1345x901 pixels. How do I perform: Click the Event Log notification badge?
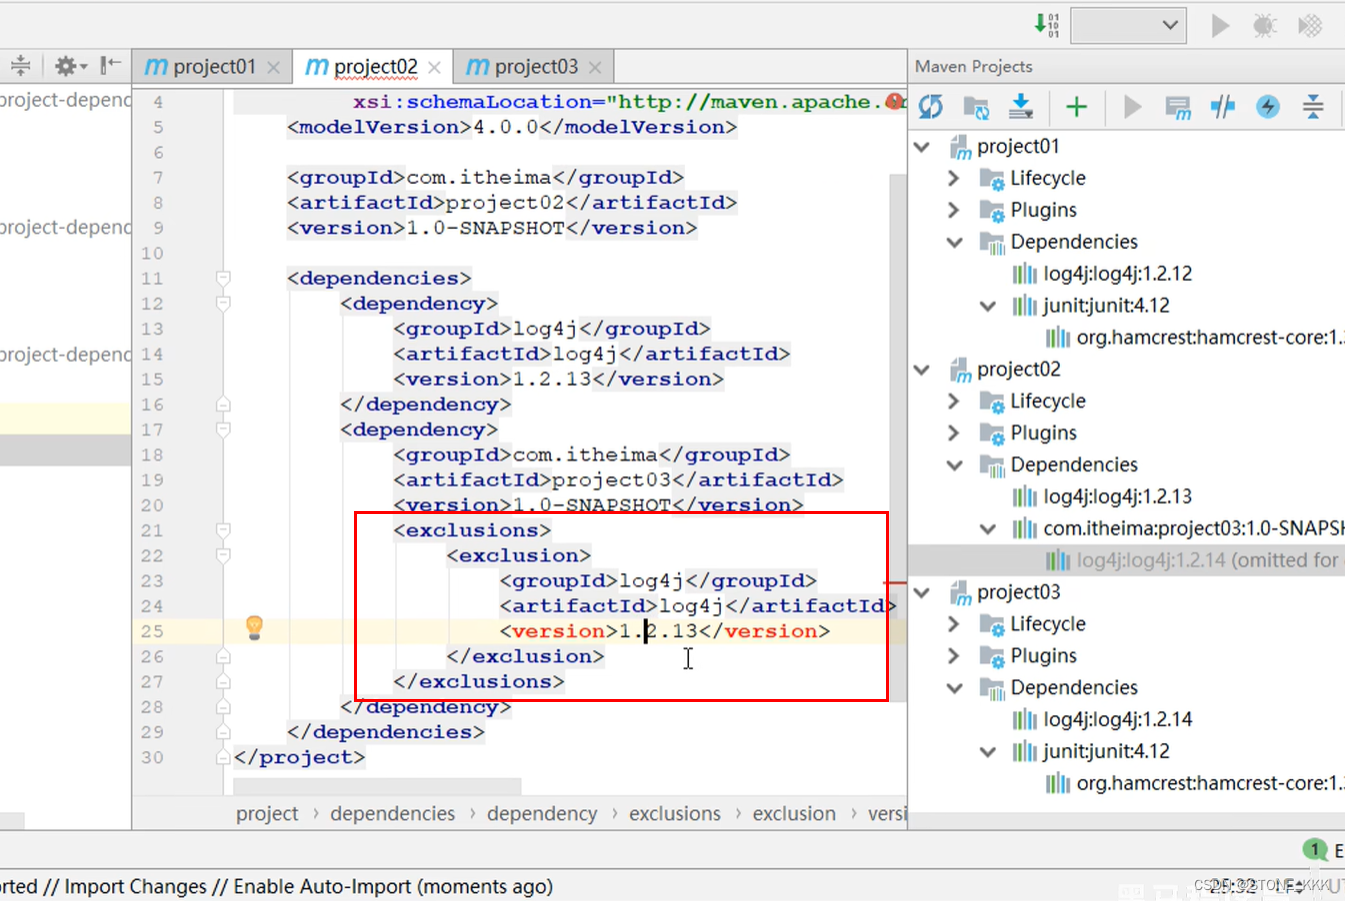(1315, 850)
